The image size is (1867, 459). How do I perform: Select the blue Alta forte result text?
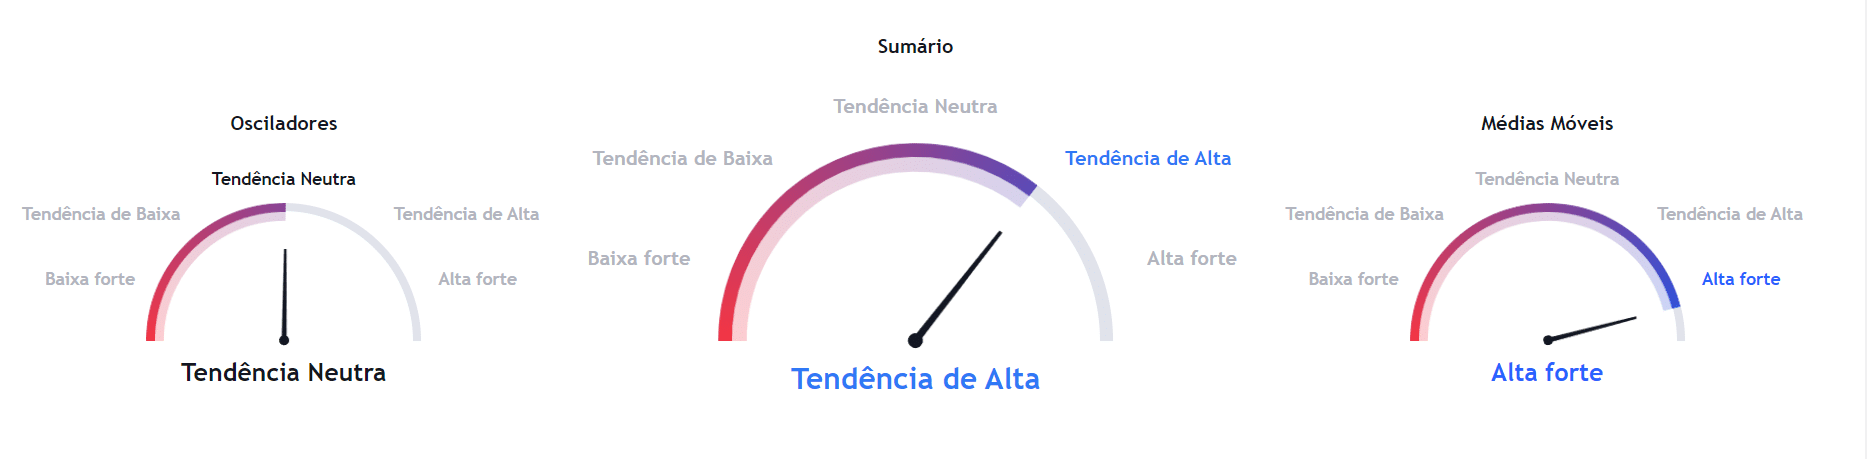1547,372
